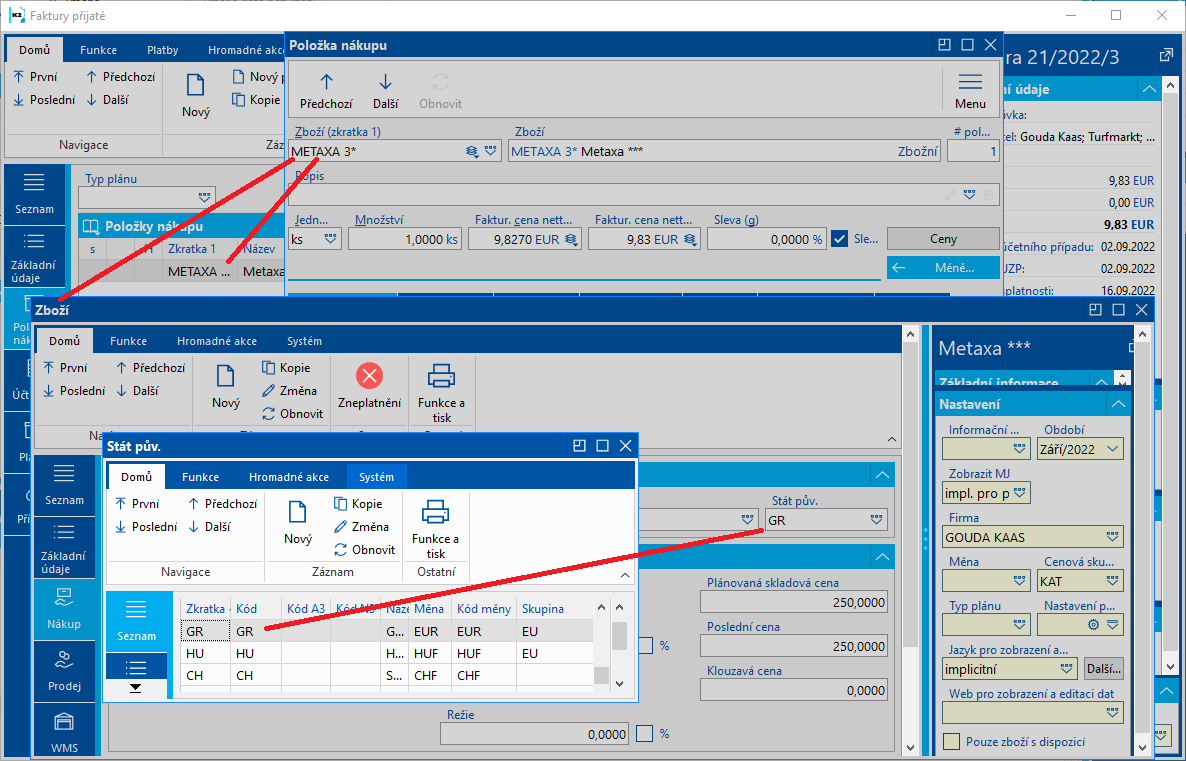Image resolution: width=1186 pixels, height=761 pixels.
Task: Open the Menu hamburger in Položka nákupu
Action: (x=970, y=82)
